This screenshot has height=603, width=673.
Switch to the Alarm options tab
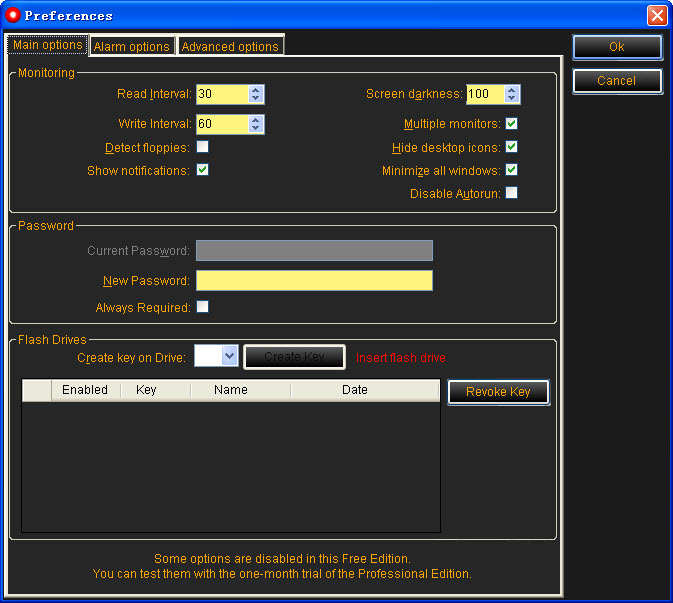132,46
